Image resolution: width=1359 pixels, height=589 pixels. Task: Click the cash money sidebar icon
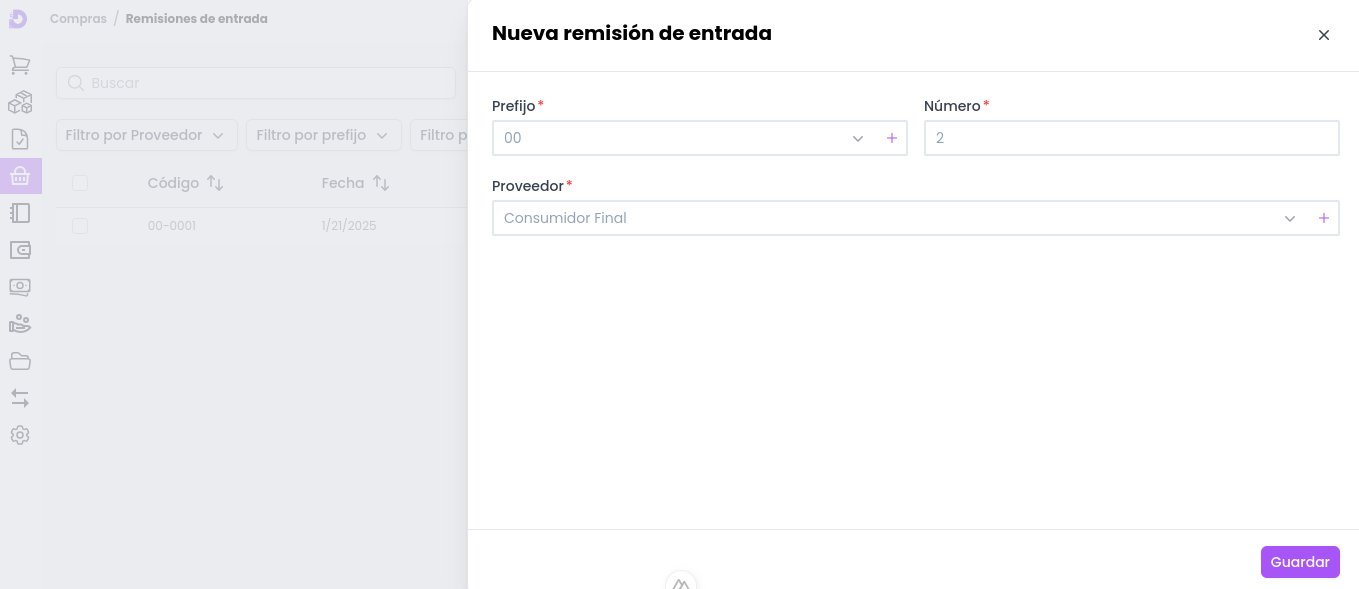(20, 287)
